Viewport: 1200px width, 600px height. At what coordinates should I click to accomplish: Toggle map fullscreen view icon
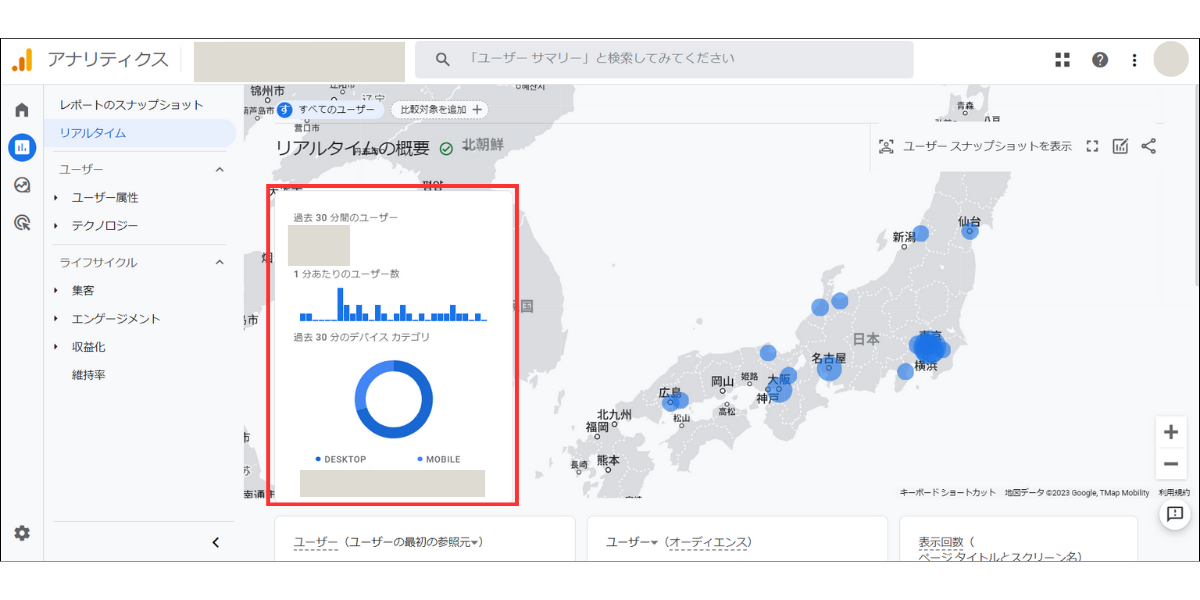[1092, 146]
